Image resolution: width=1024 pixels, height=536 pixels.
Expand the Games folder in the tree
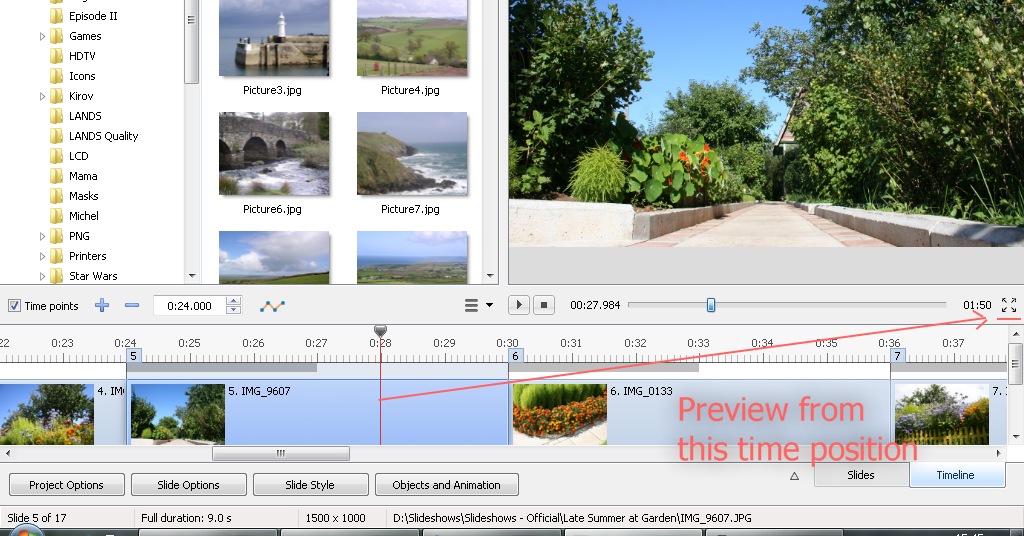tap(43, 36)
